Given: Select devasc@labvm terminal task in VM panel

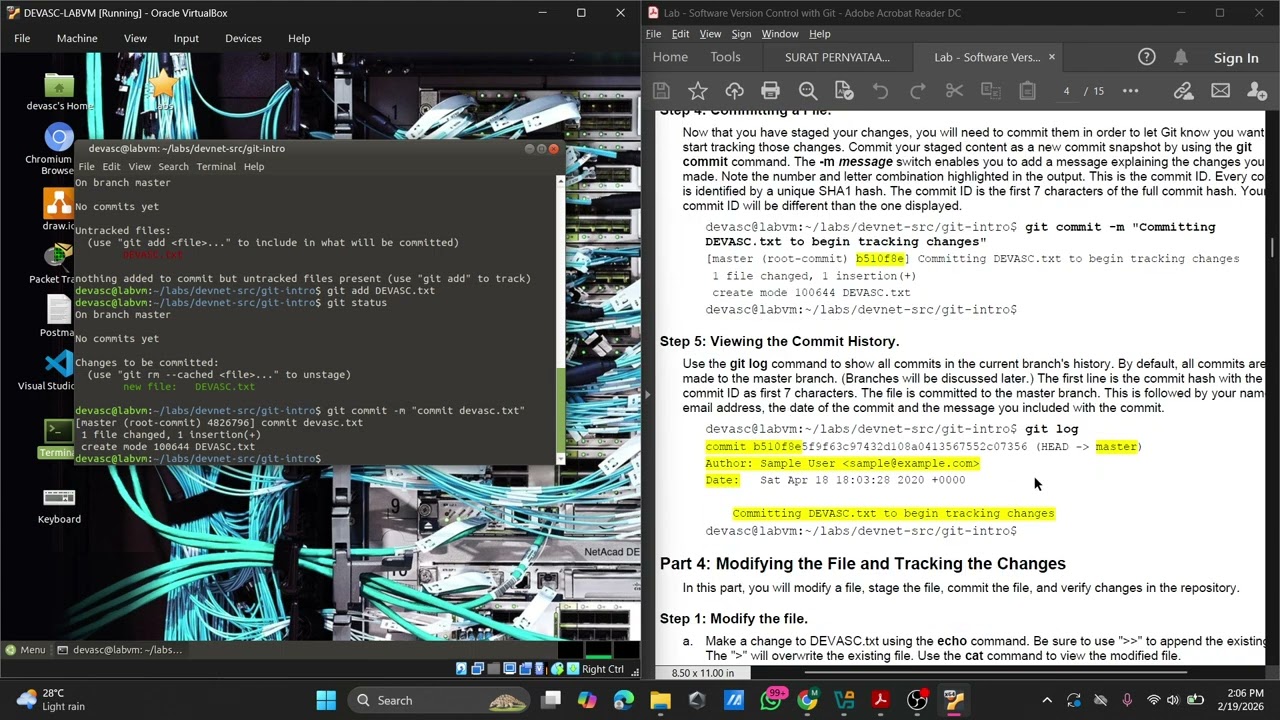Looking at the screenshot, I should click(120, 650).
